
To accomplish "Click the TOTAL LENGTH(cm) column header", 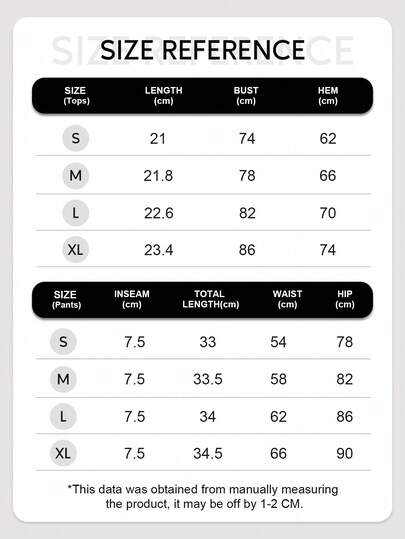I will click(210, 299).
